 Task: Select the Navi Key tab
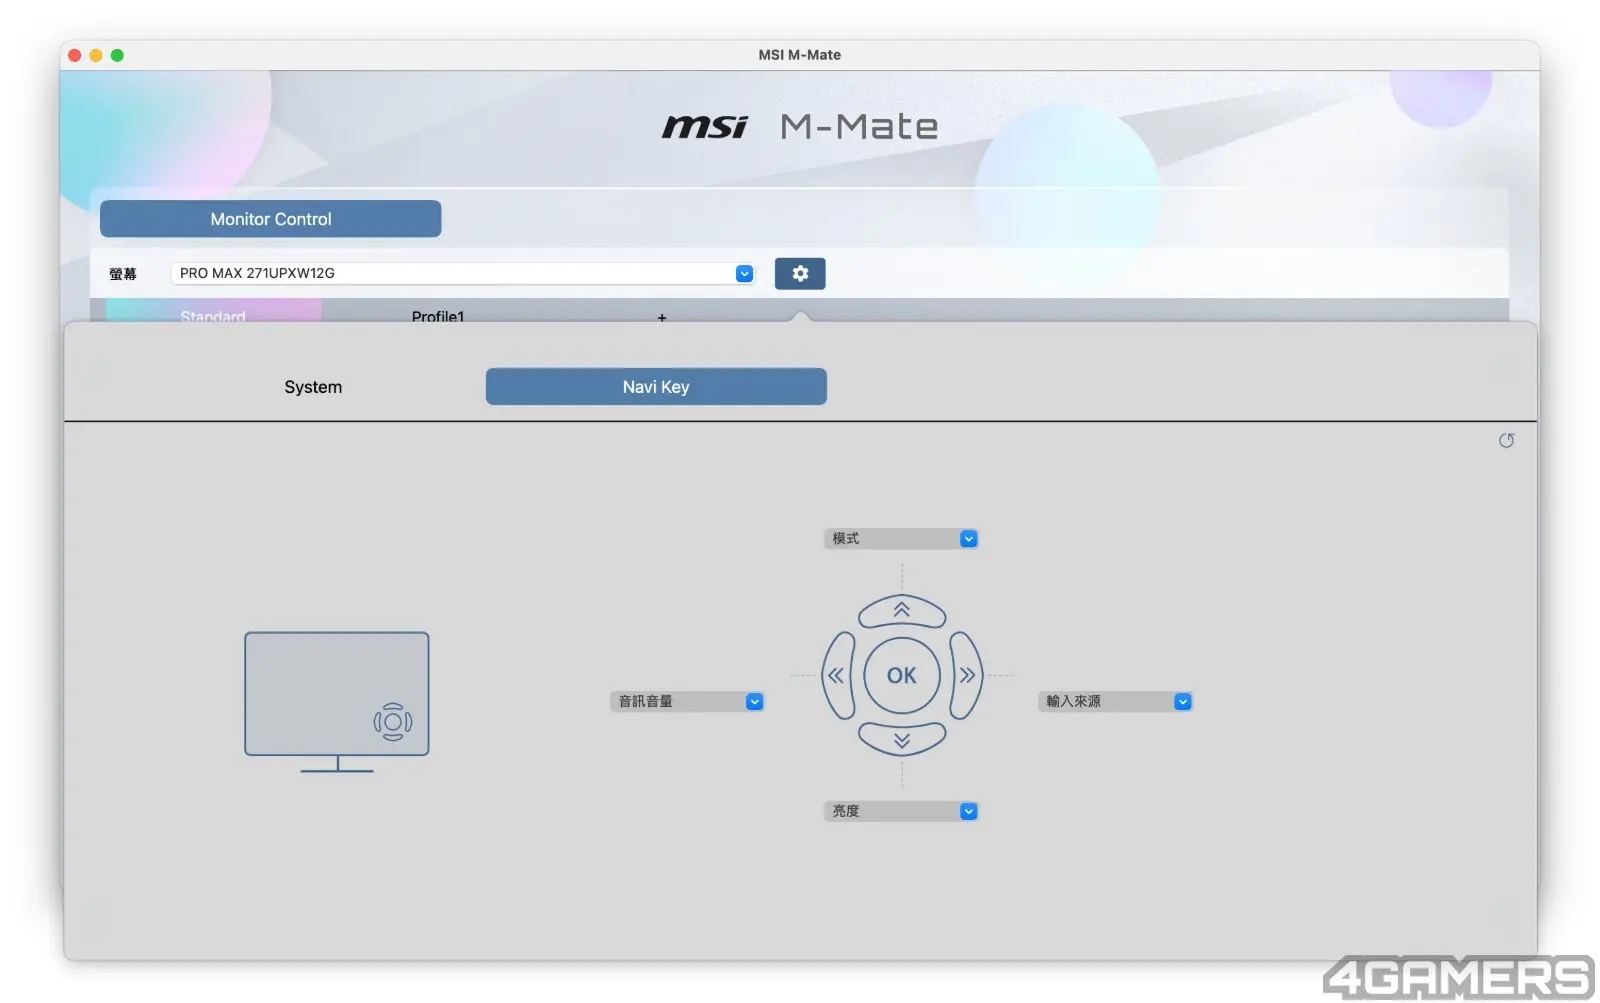click(x=656, y=387)
